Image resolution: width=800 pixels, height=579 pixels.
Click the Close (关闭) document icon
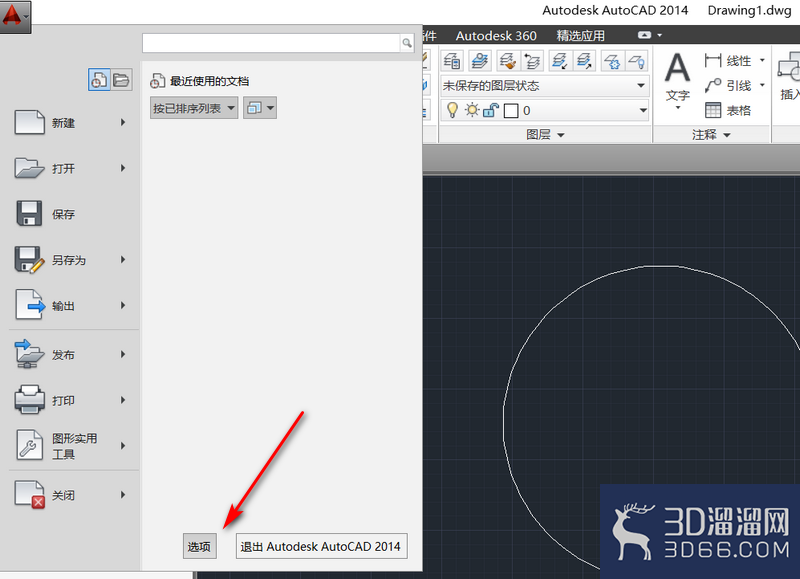click(x=30, y=494)
